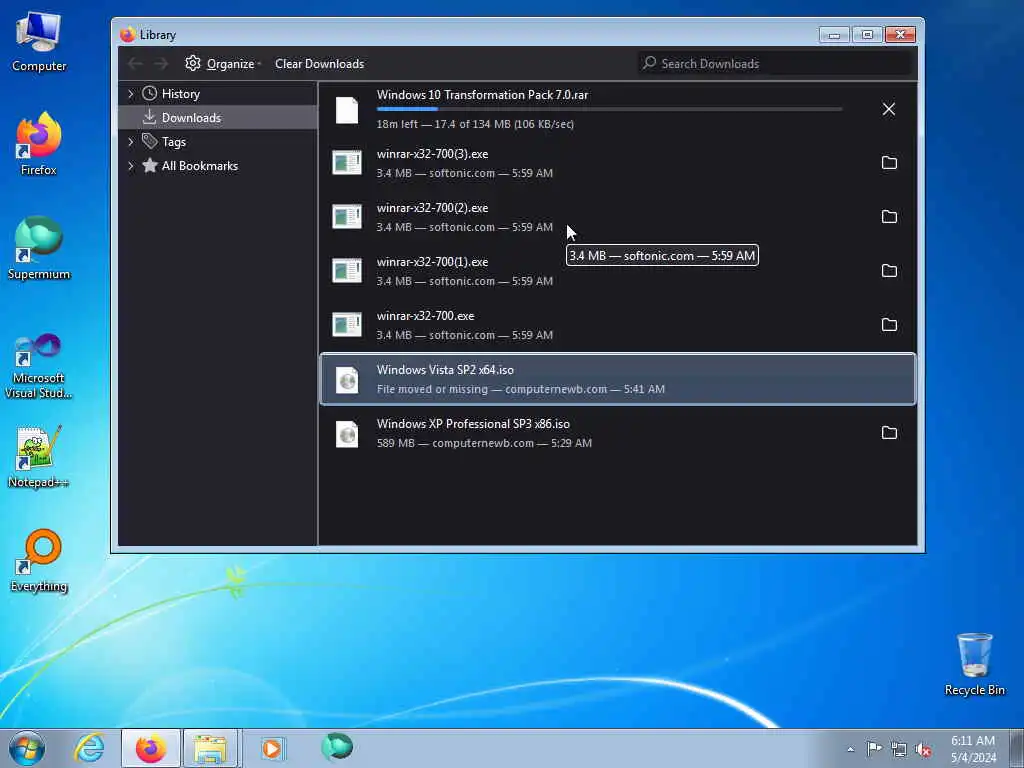Click the file icon of Windows 10 Transformation Pack
The image size is (1024, 768).
click(347, 110)
